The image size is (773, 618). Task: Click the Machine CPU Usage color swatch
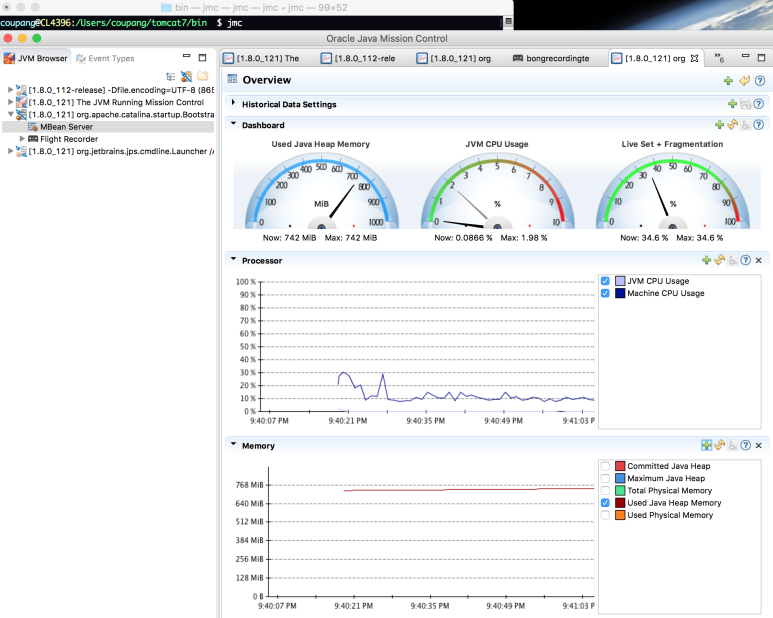tap(620, 293)
